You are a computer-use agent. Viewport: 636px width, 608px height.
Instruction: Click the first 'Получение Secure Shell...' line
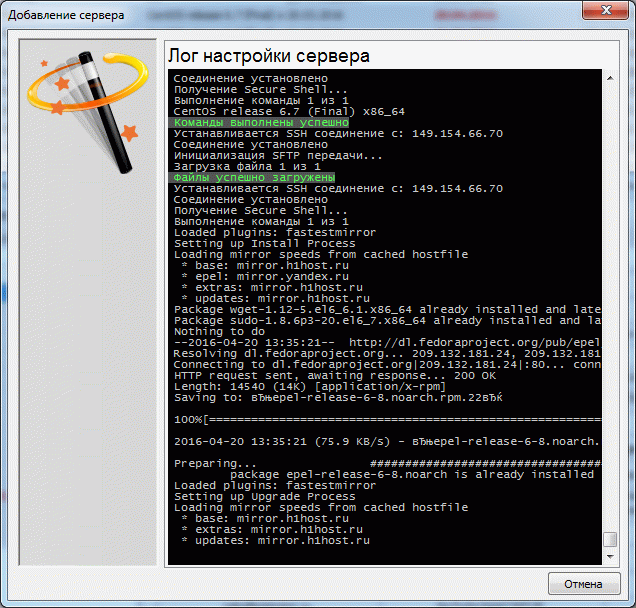[260, 89]
